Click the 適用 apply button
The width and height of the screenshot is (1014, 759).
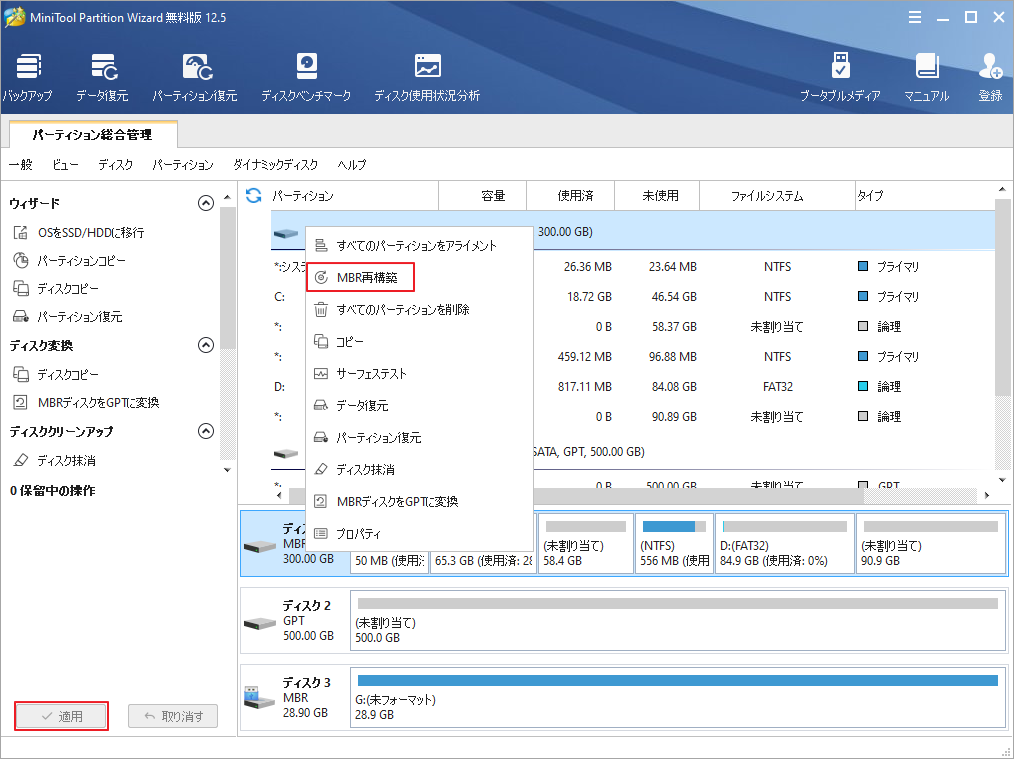coord(61,716)
